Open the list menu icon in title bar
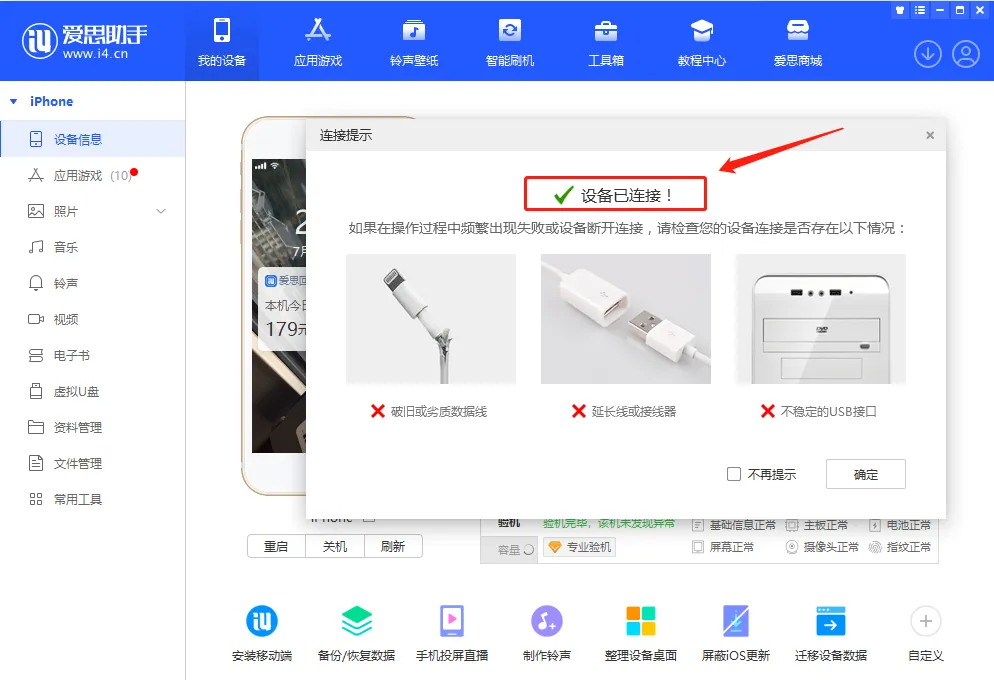Viewport: 994px width, 680px height. (920, 10)
